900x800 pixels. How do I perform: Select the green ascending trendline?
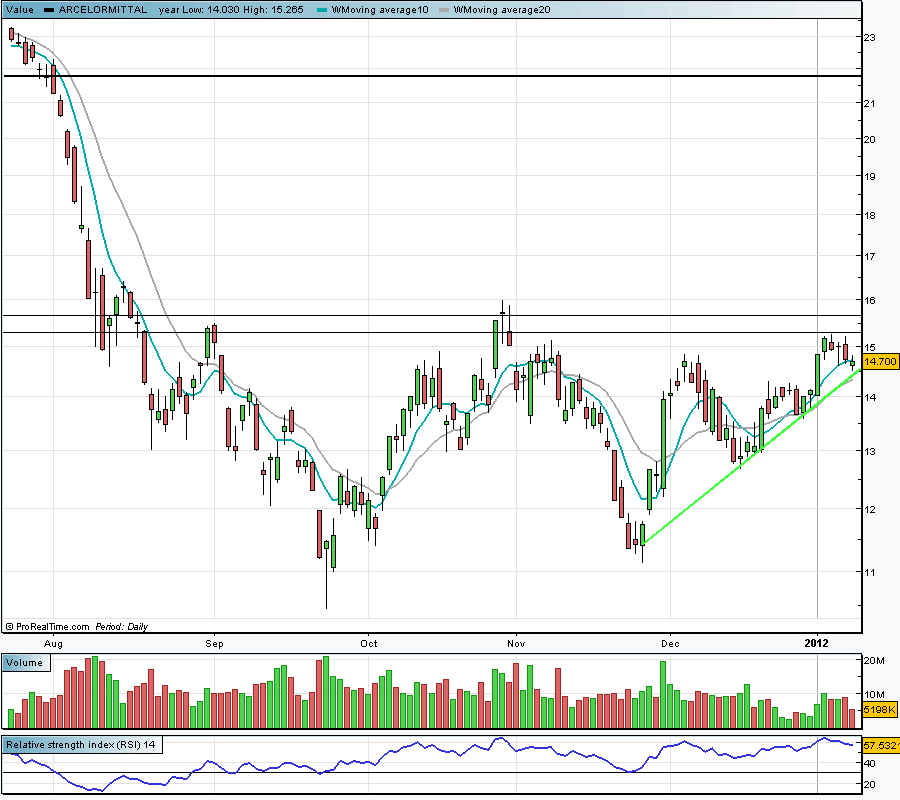751,457
